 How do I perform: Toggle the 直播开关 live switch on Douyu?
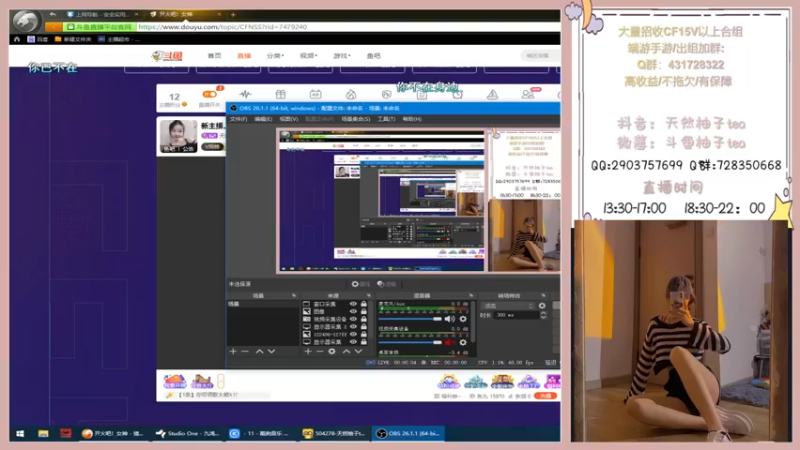coord(209,94)
